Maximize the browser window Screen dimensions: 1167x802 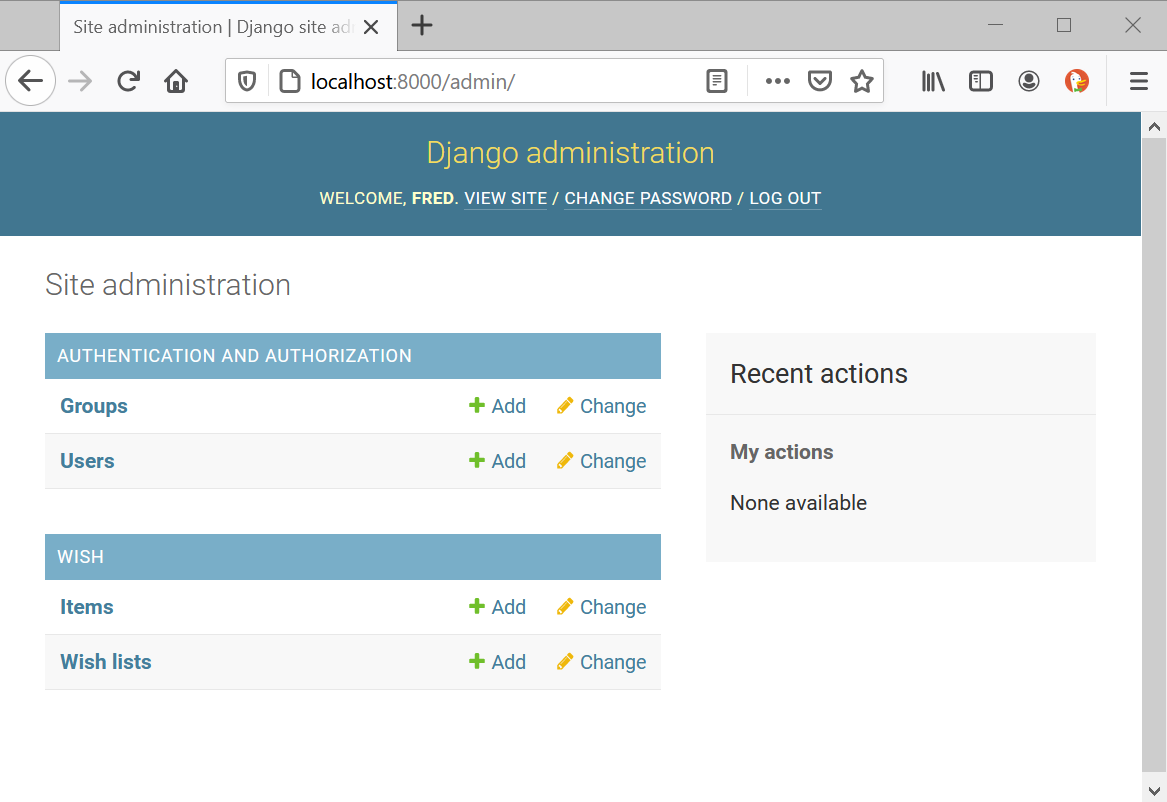pyautogui.click(x=1064, y=25)
